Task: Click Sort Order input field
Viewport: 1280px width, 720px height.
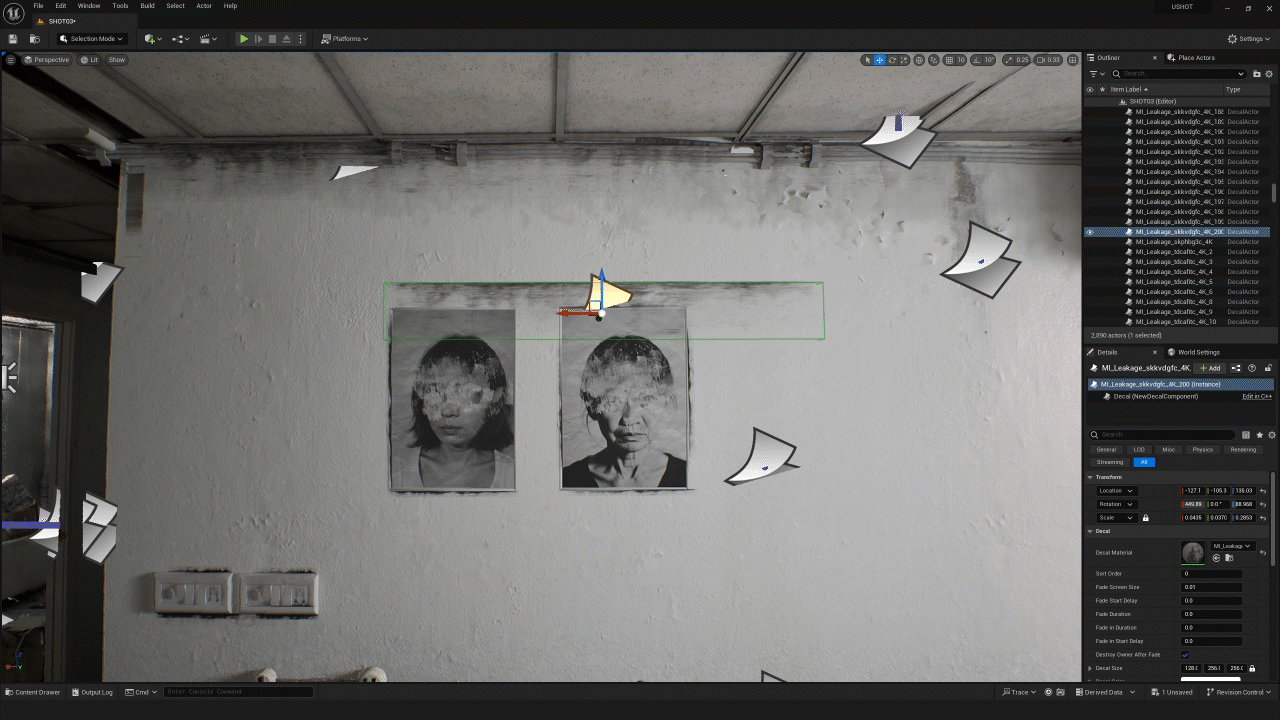Action: coord(1211,574)
